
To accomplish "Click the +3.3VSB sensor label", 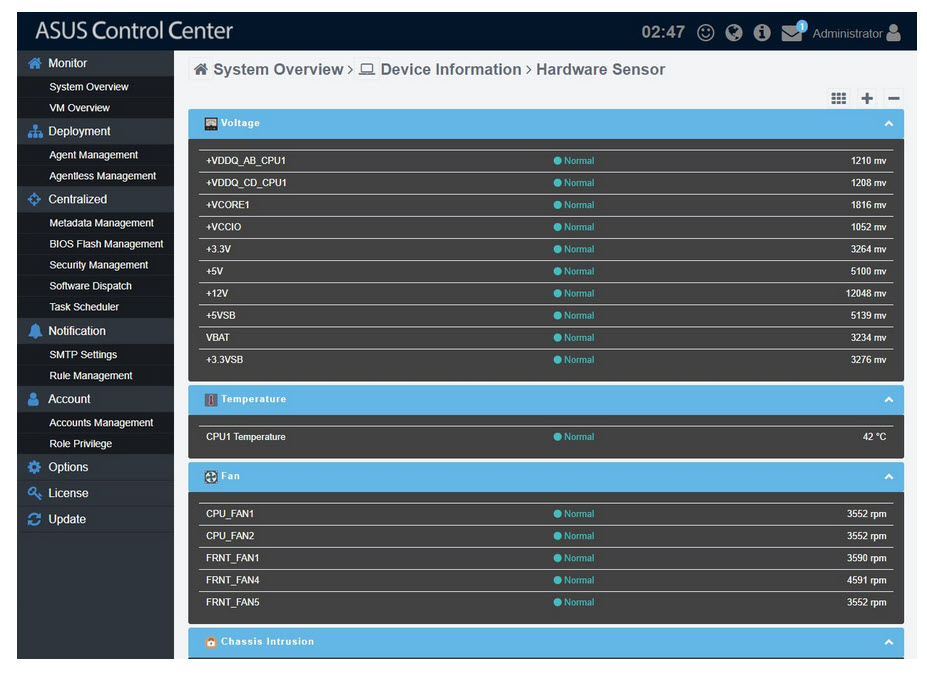I will [x=224, y=360].
